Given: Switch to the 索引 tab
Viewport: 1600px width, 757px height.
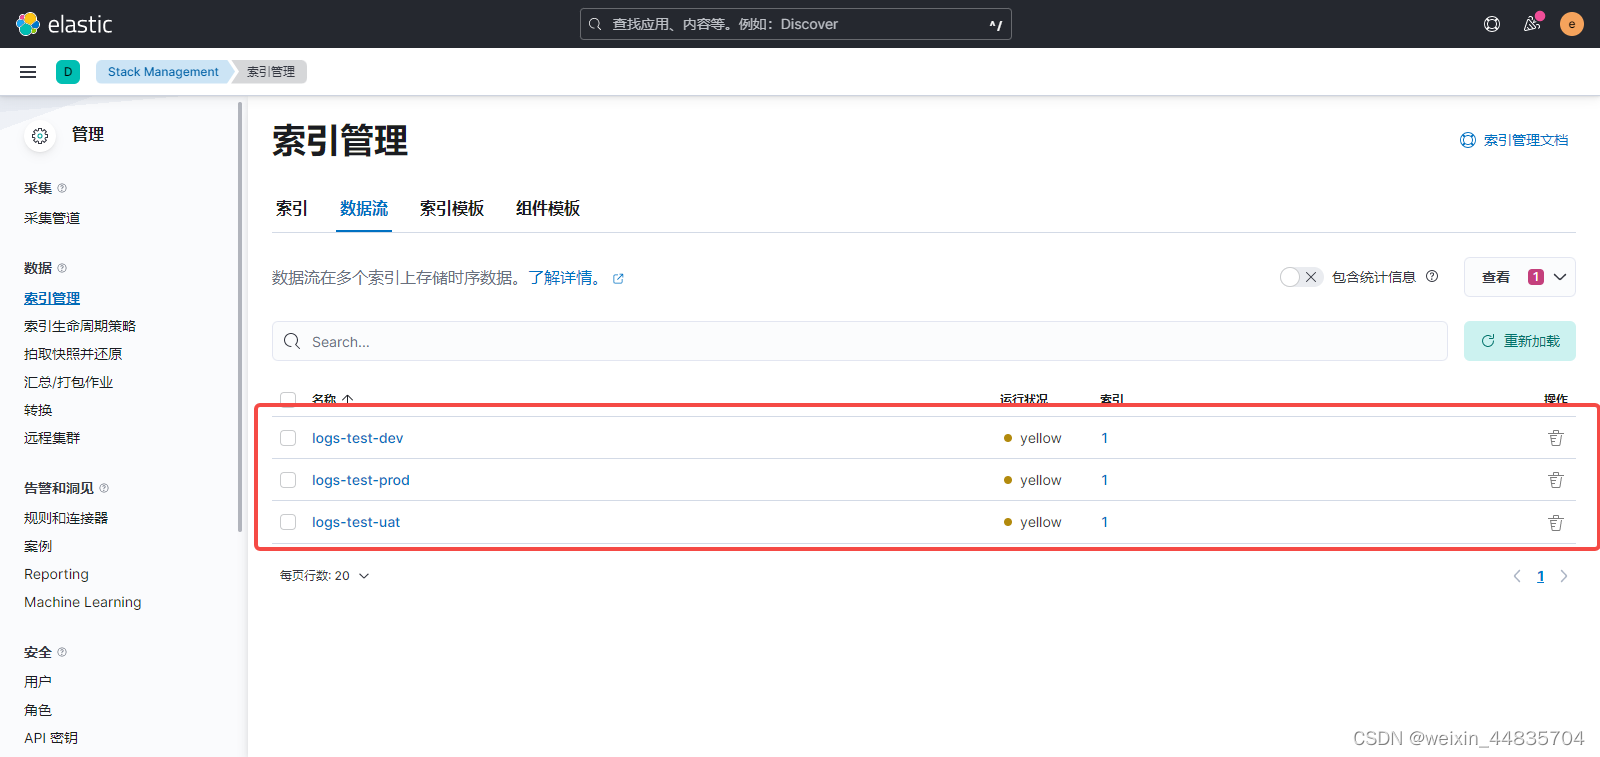Looking at the screenshot, I should point(292,208).
